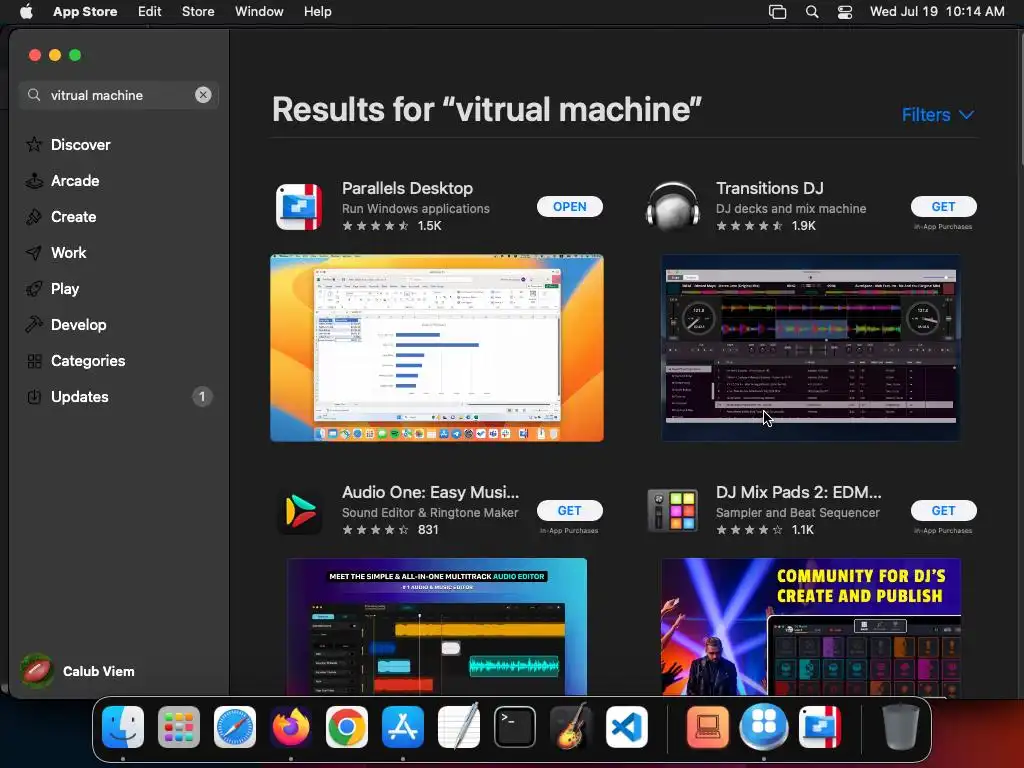The image size is (1024, 768).
Task: Click DJ decks and mix machine subtitle
Action: click(x=791, y=209)
